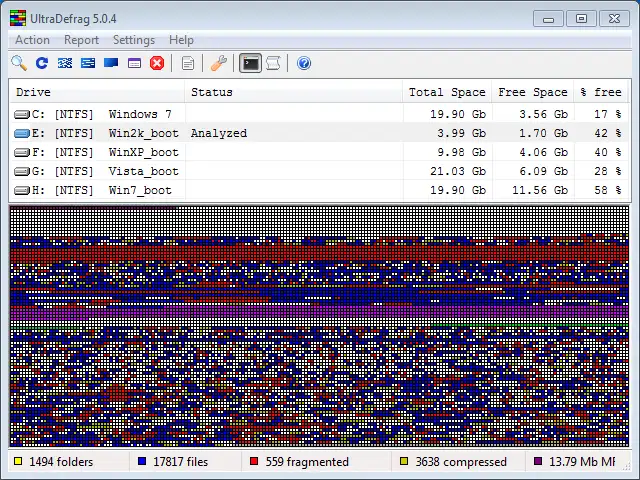Maximize the UltraDefrag window
This screenshot has width=640, height=480.
click(581, 19)
